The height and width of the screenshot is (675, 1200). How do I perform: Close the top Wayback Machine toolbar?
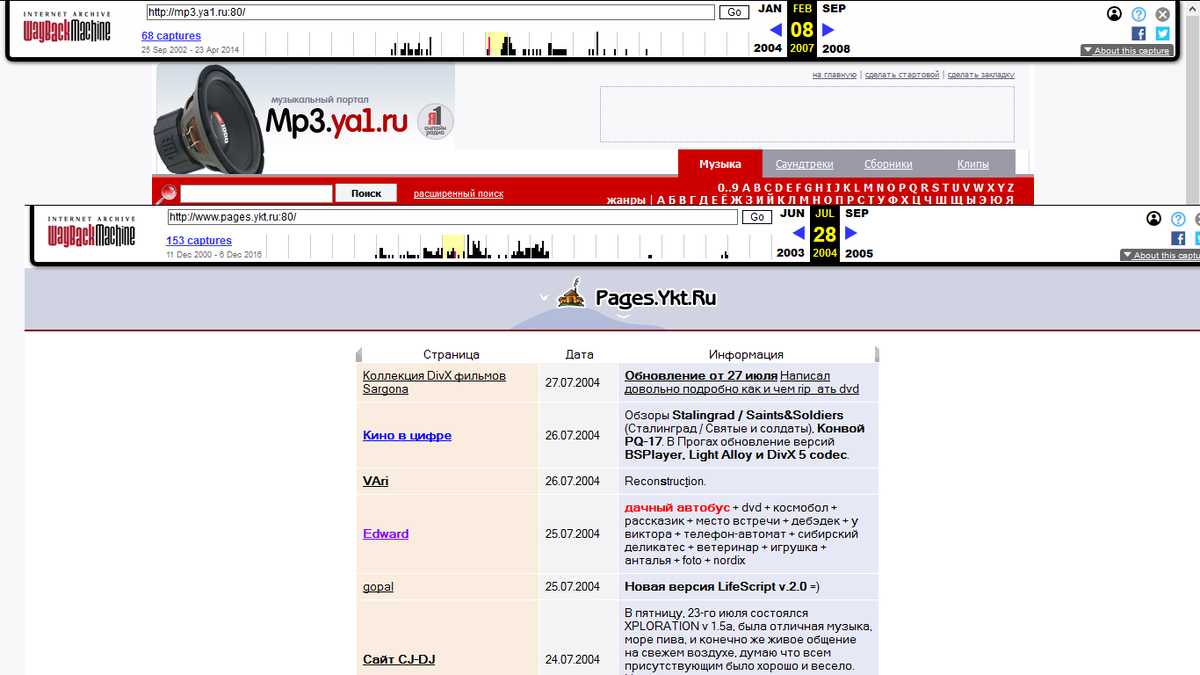[1163, 14]
